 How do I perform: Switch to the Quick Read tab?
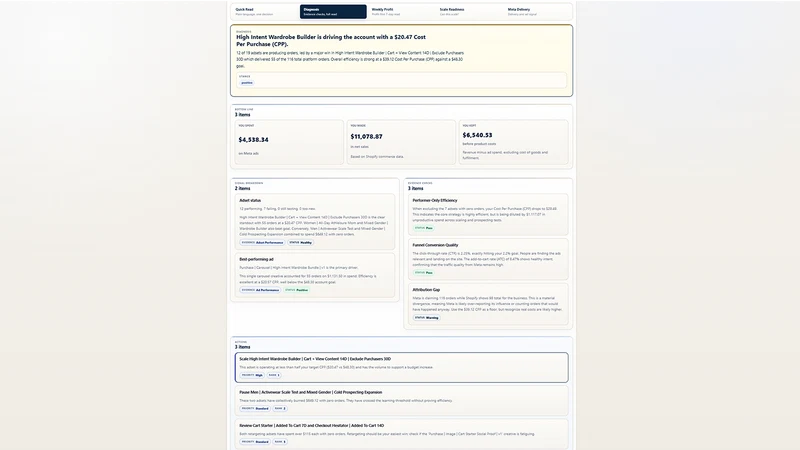tap(265, 12)
